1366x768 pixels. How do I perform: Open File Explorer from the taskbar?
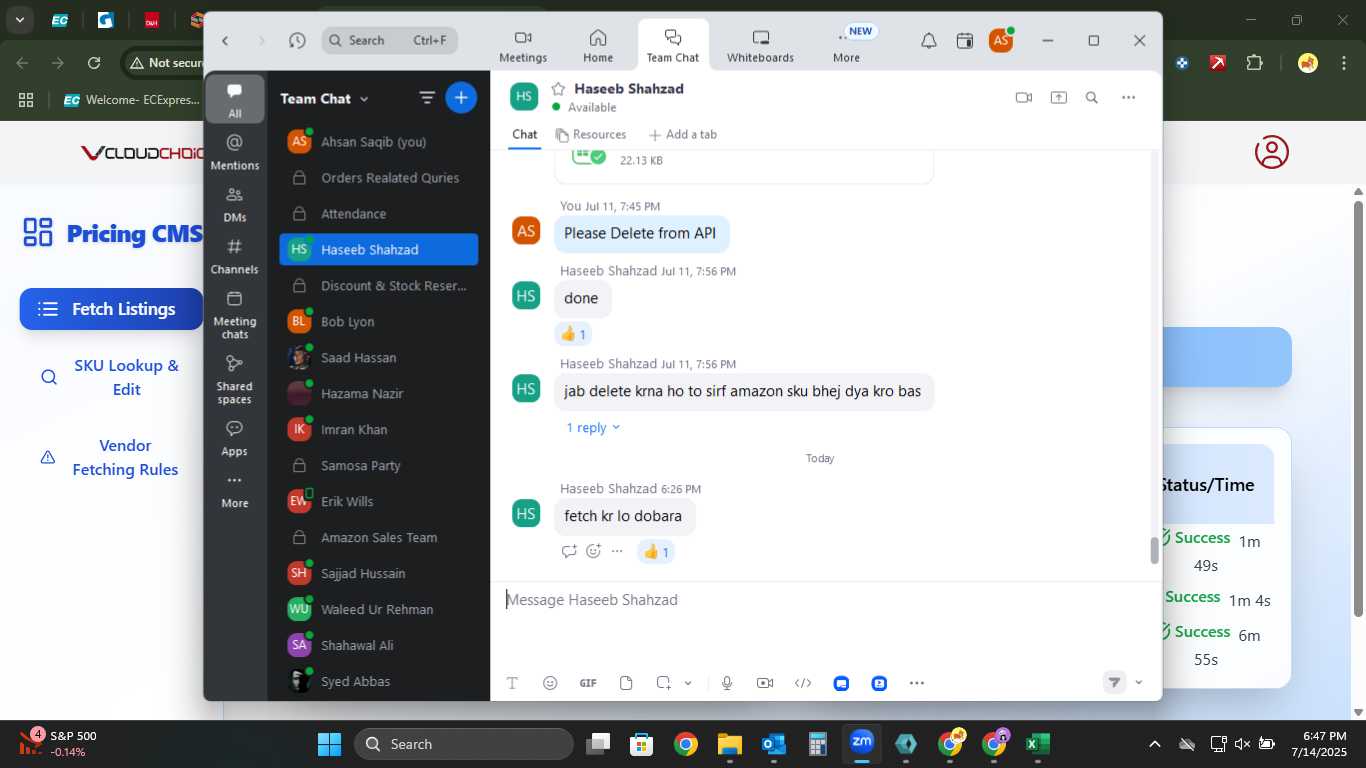(729, 744)
